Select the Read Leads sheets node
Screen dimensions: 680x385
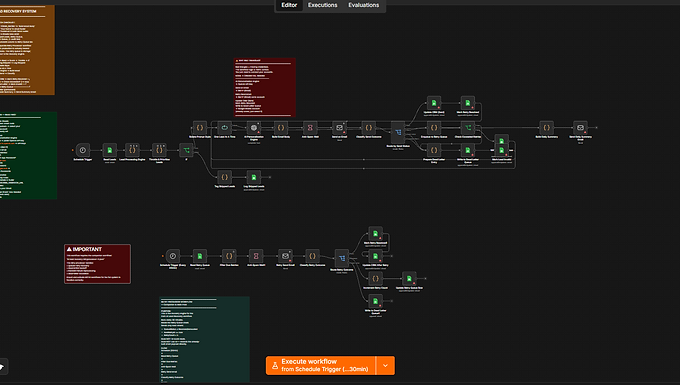[110, 150]
